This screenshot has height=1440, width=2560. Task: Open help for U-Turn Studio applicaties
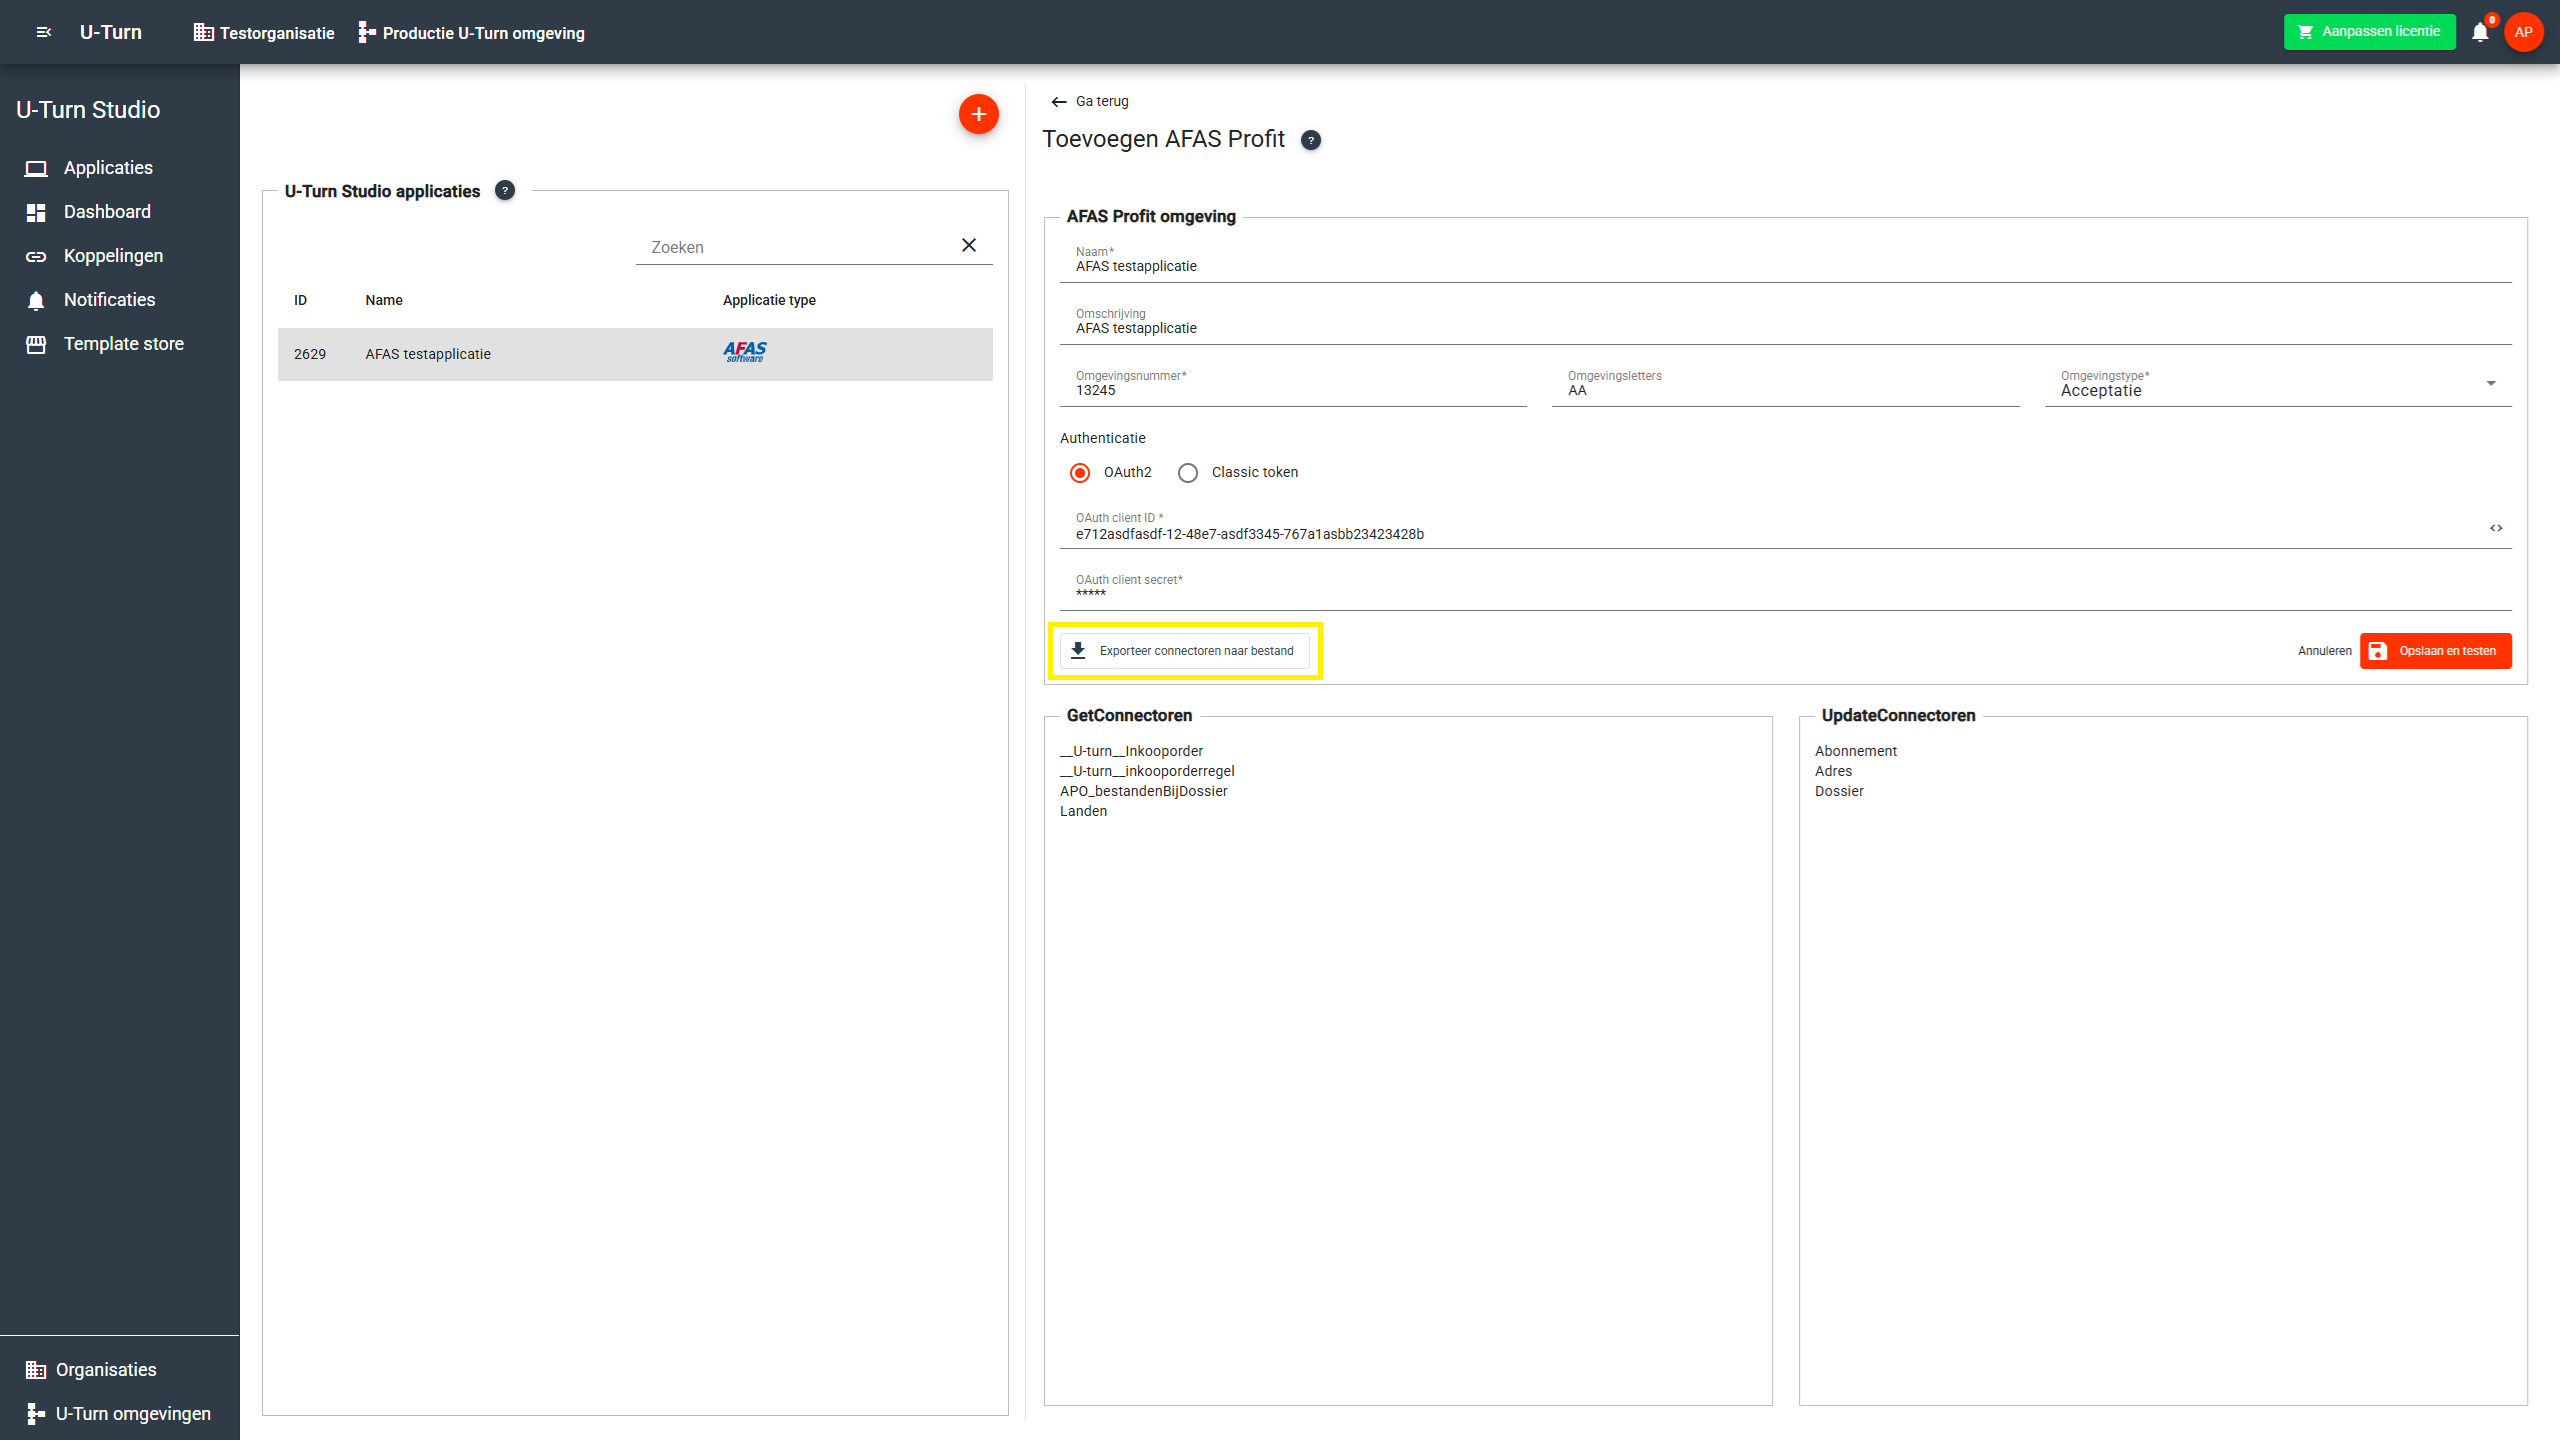pyautogui.click(x=505, y=190)
